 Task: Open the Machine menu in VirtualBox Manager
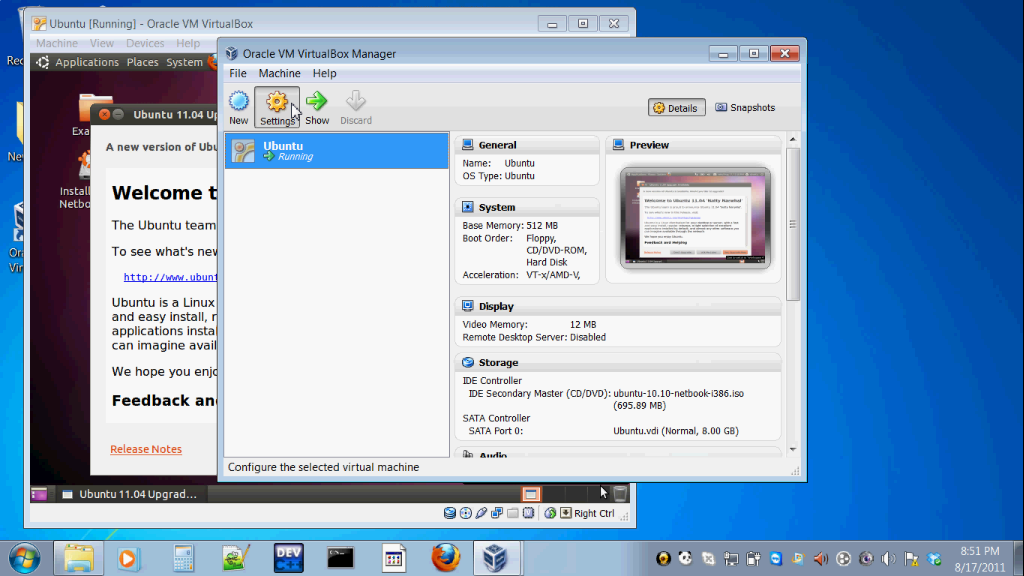tap(280, 73)
